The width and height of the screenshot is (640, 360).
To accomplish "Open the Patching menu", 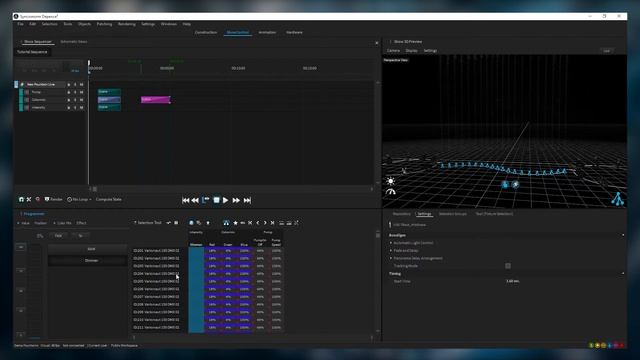I will point(104,24).
